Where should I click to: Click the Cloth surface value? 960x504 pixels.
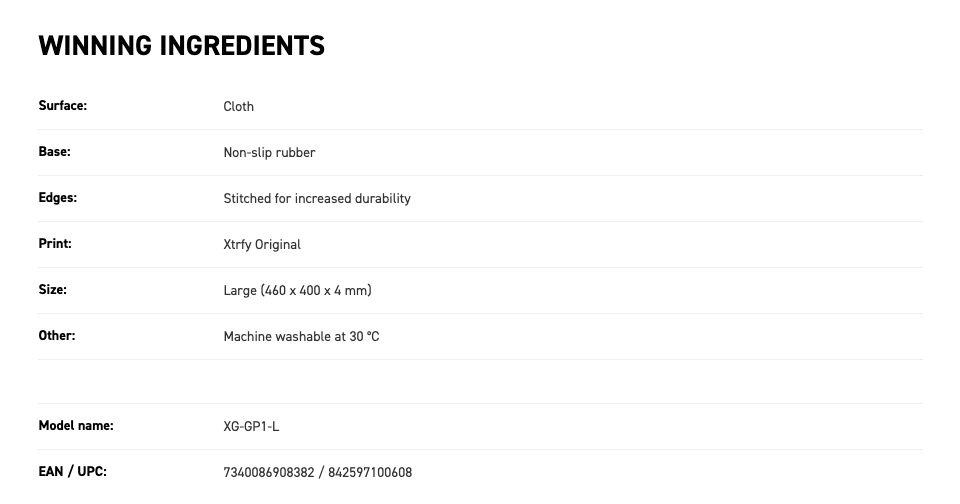point(238,107)
